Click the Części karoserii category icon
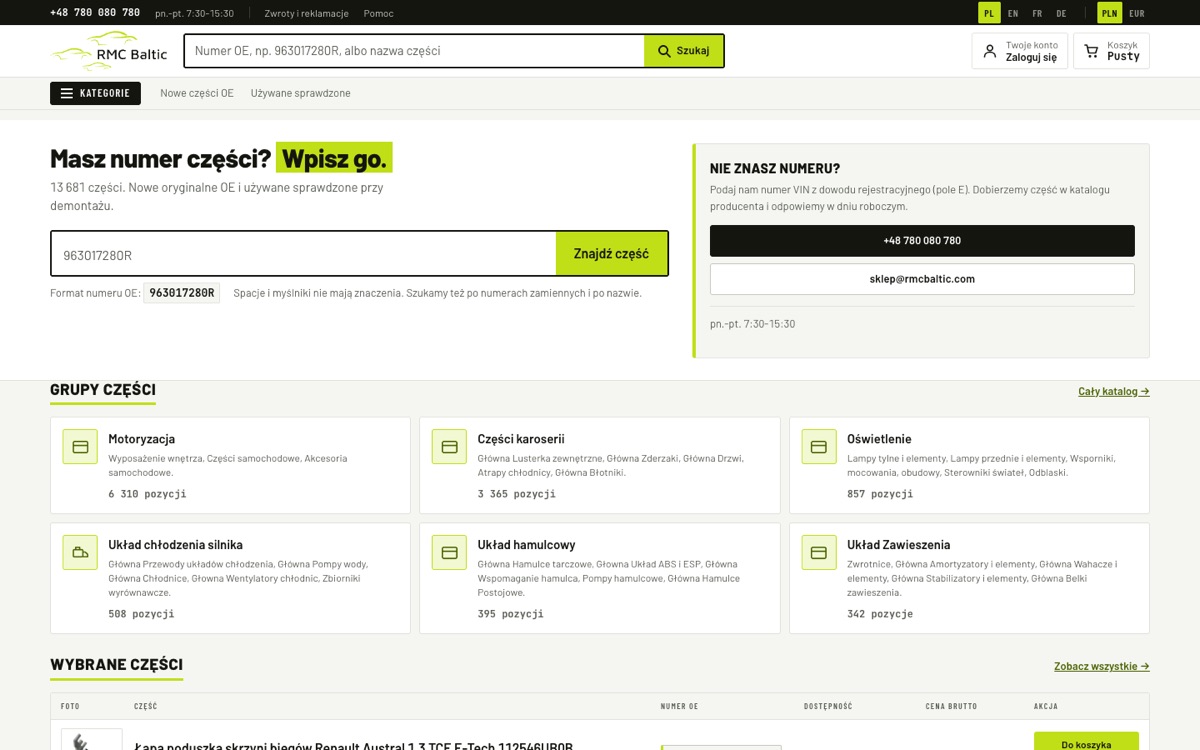The image size is (1200, 750). [x=449, y=447]
